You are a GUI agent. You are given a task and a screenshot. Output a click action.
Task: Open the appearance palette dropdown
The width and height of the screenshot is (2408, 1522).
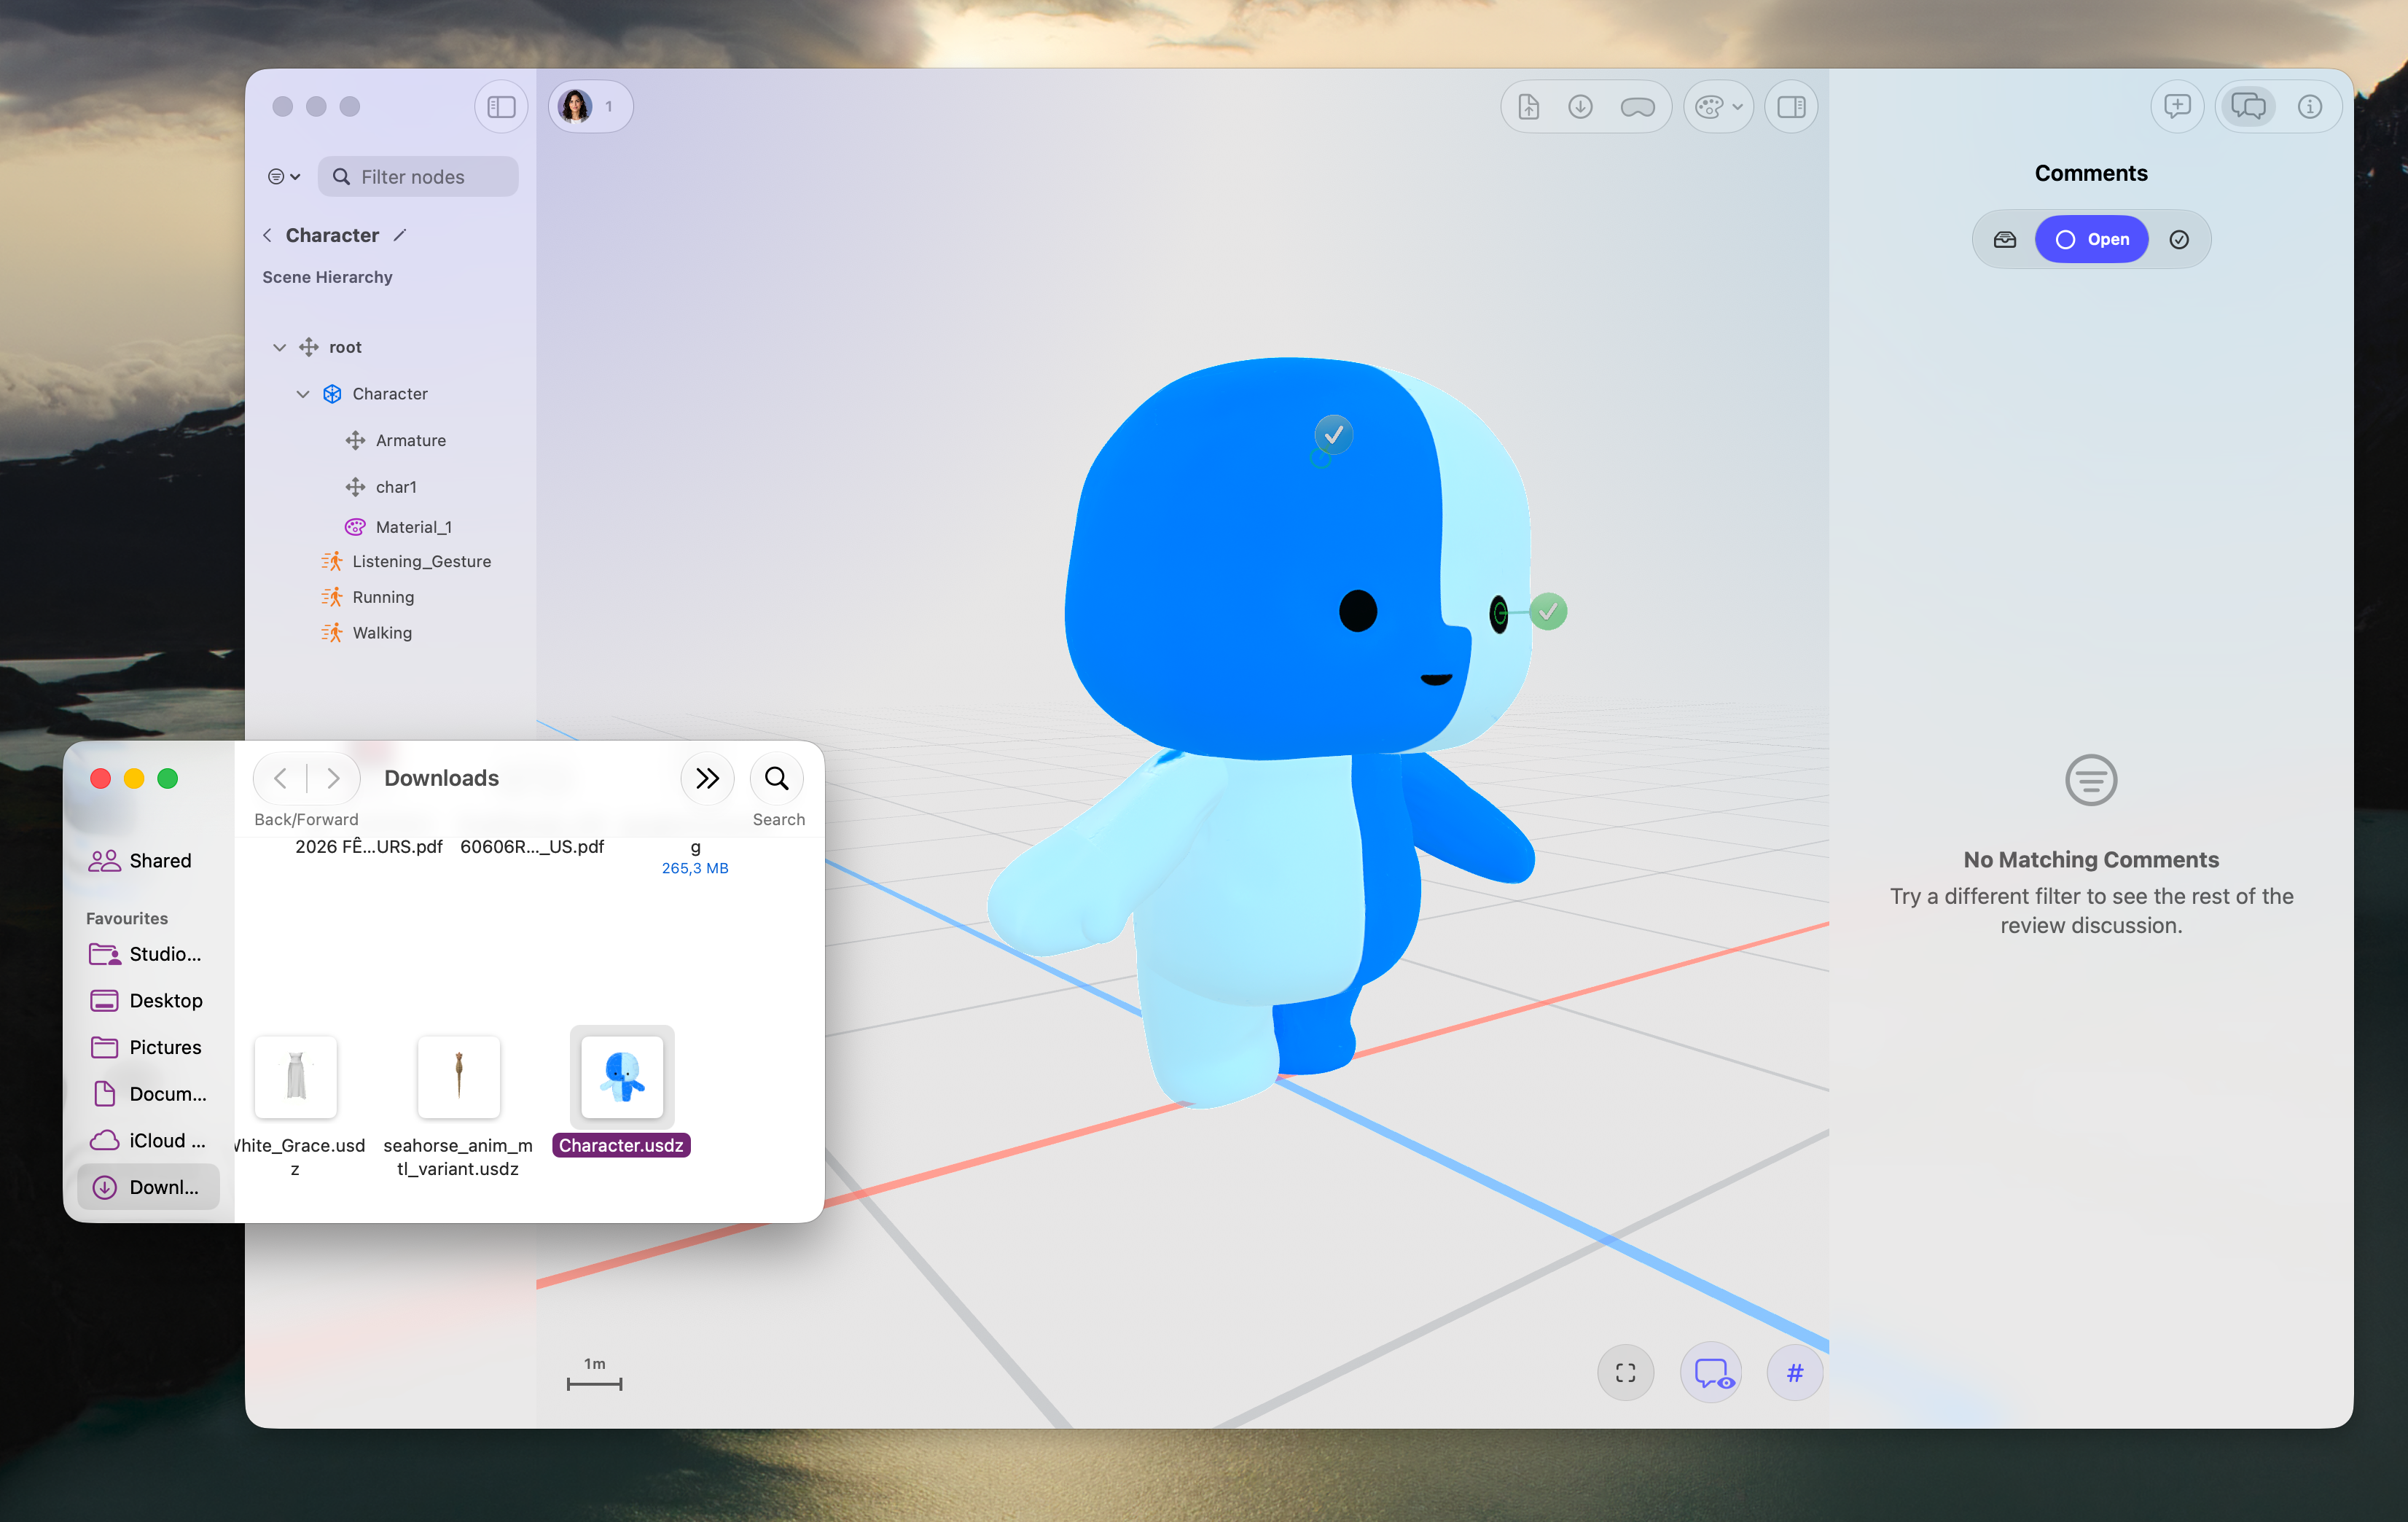1718,106
